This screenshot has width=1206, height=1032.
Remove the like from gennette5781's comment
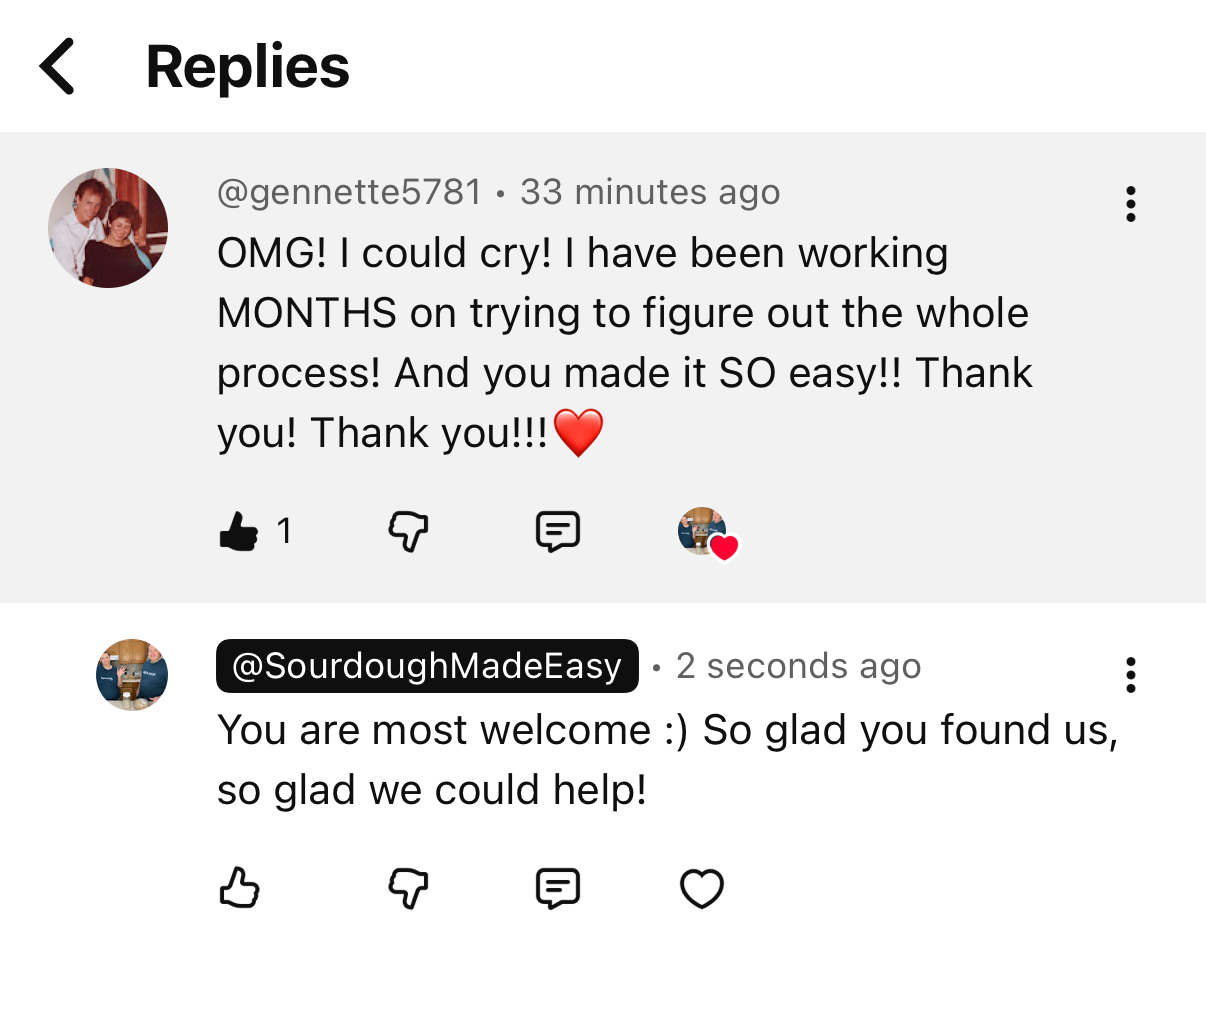point(239,531)
